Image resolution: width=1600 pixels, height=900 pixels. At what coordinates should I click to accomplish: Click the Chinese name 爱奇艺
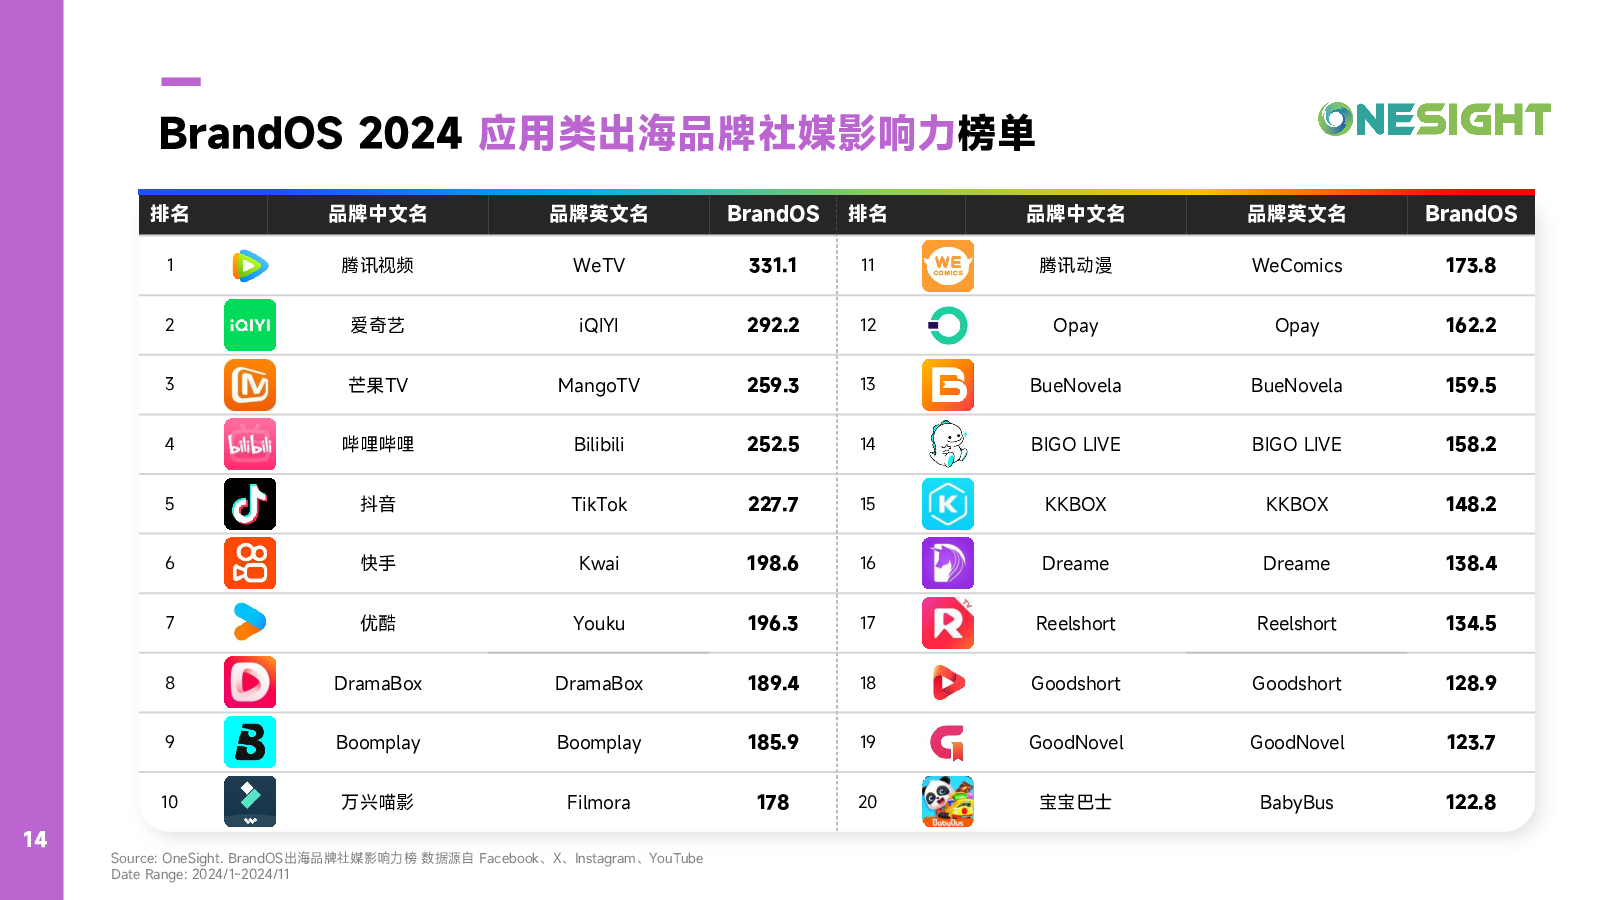pos(378,325)
